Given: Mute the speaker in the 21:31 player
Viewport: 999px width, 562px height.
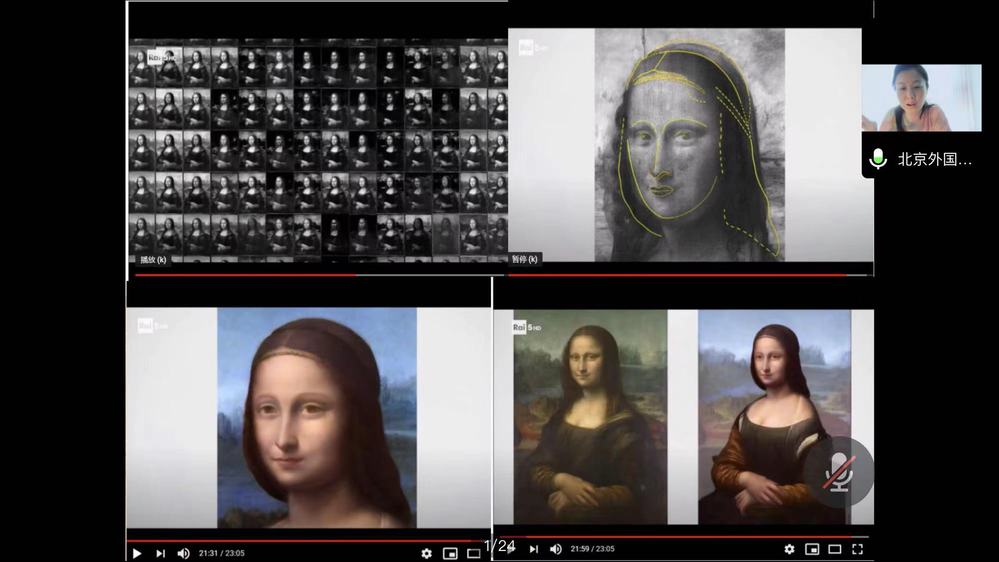Looking at the screenshot, I should (x=183, y=553).
